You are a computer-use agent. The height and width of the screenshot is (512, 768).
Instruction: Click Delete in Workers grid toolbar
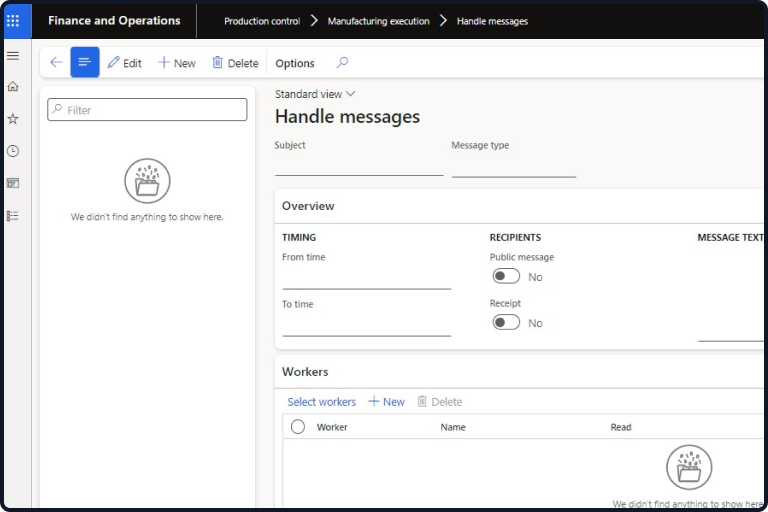(x=440, y=402)
